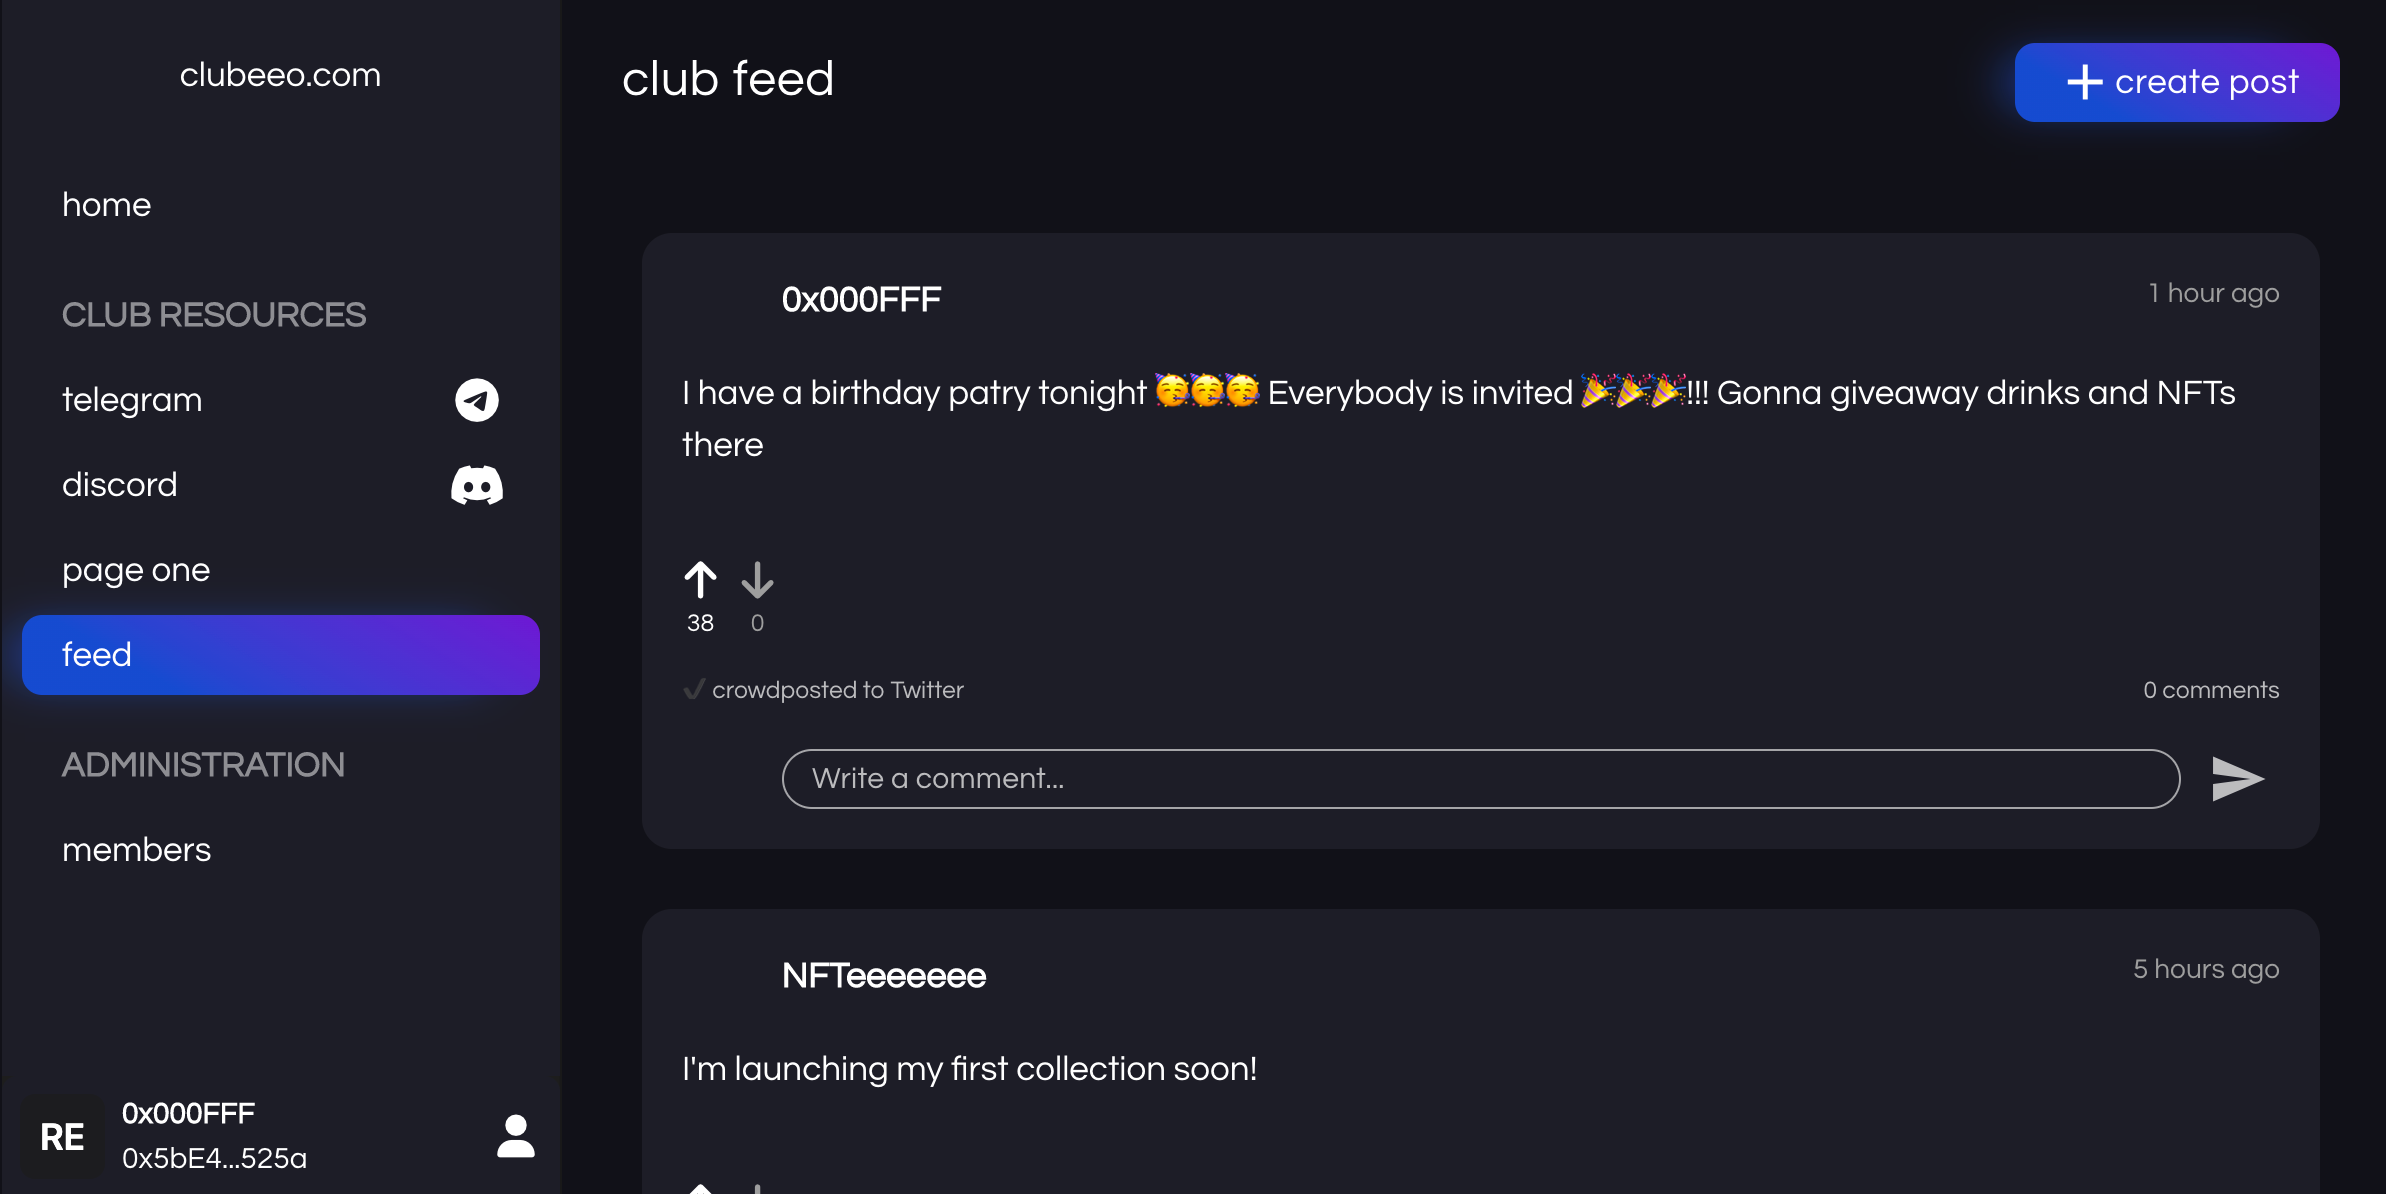This screenshot has width=2386, height=1194.
Task: Send the comment with the arrow icon
Action: click(2237, 779)
